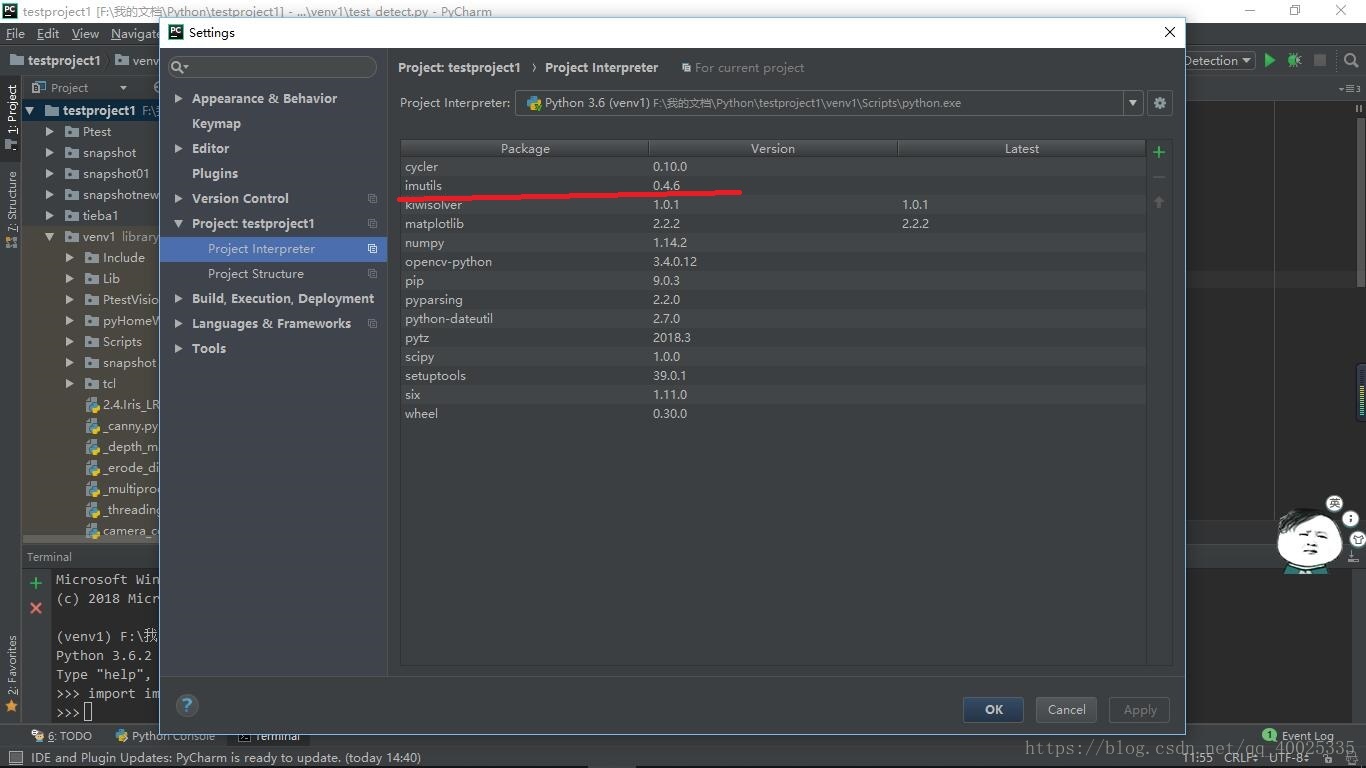This screenshot has width=1366, height=768.
Task: Open the Event Log
Action: (x=1298, y=736)
